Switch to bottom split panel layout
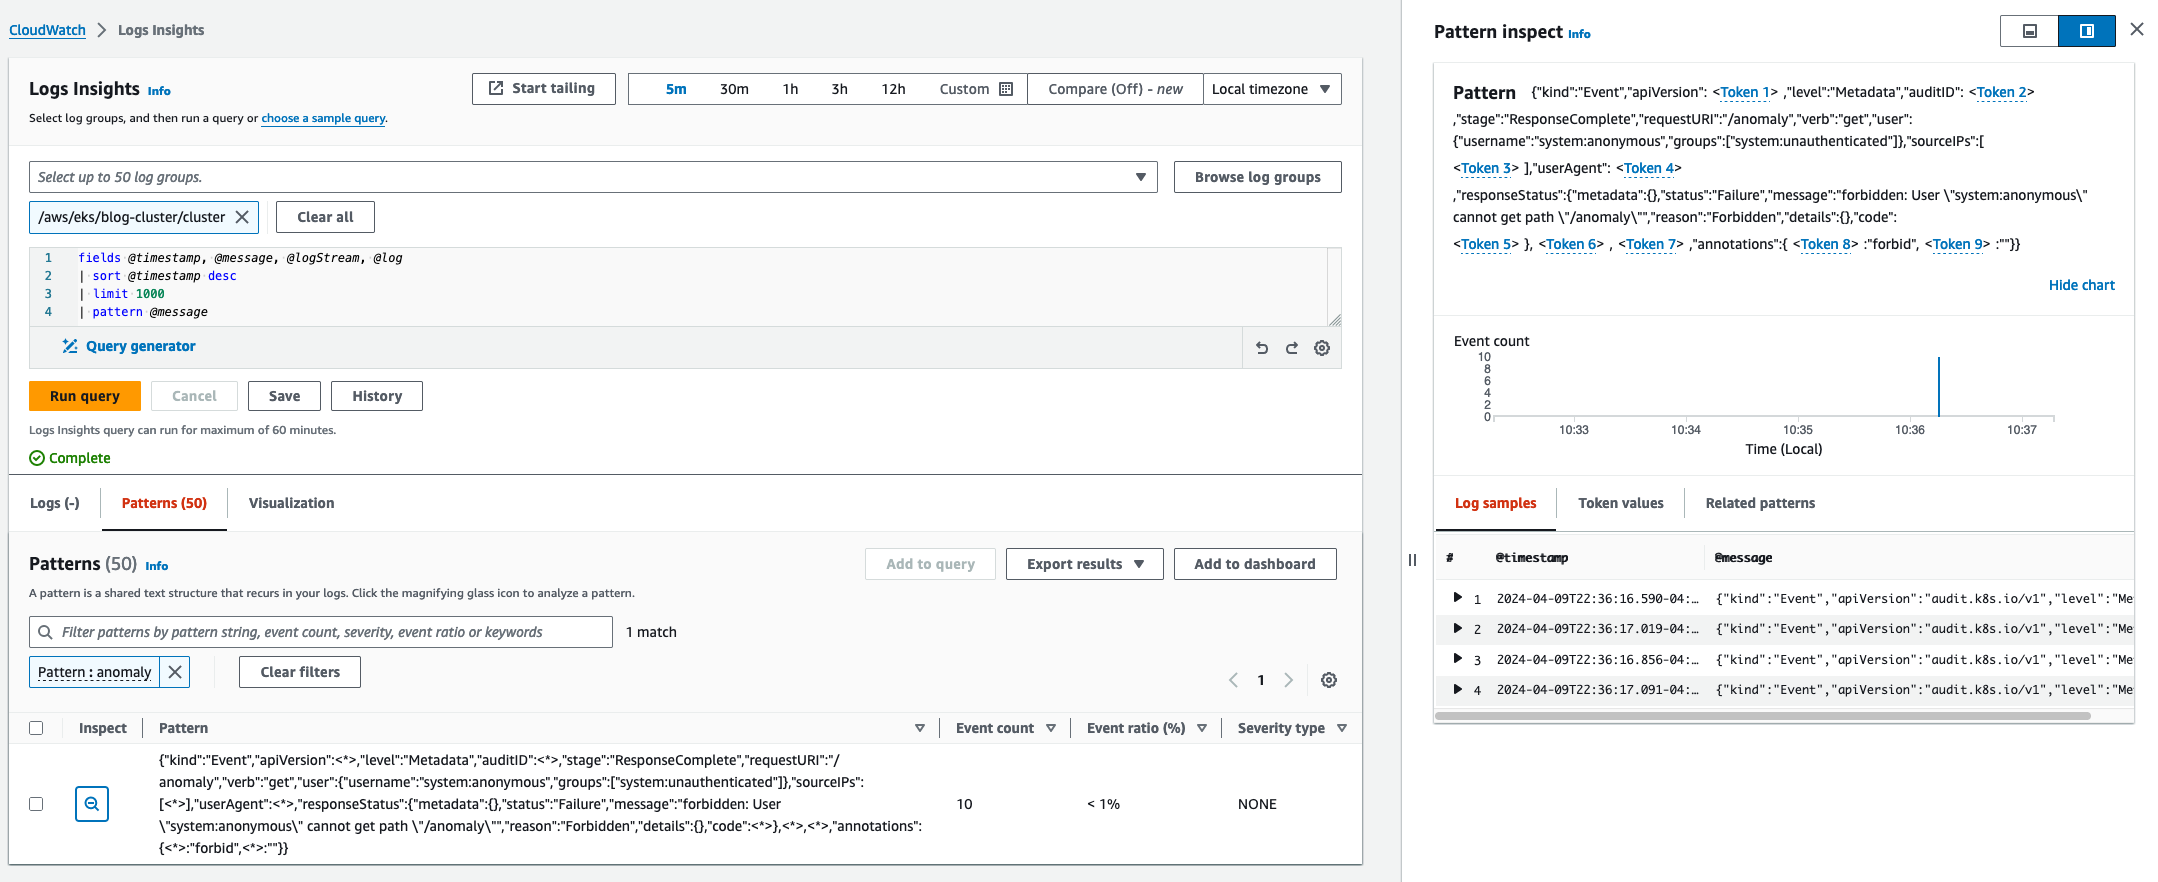 tap(2030, 31)
